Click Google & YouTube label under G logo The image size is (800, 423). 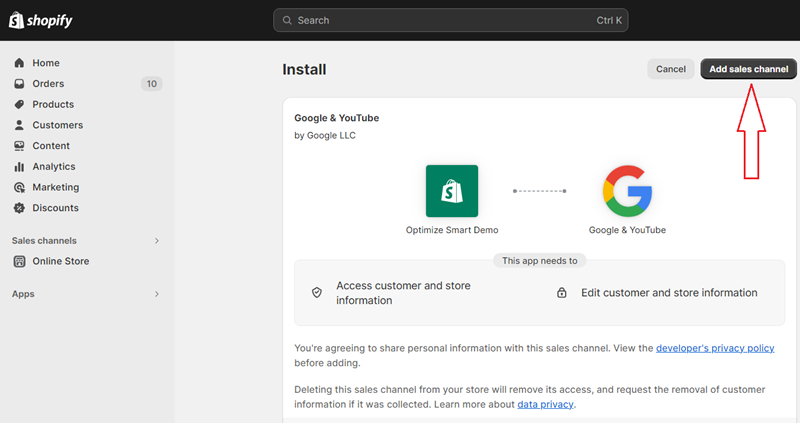[x=627, y=230]
